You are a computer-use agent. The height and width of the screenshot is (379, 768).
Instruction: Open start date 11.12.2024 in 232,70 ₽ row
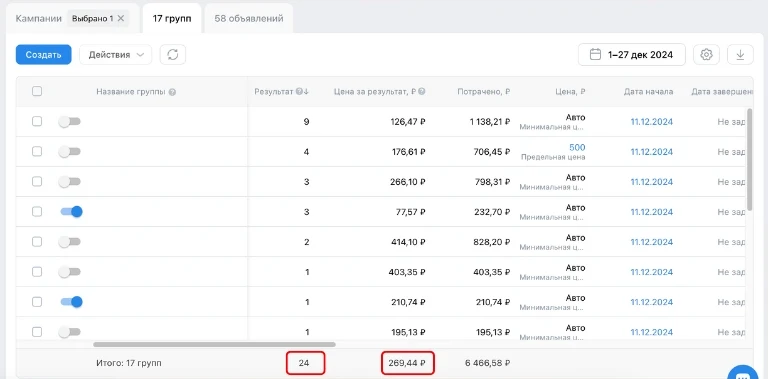pos(651,212)
